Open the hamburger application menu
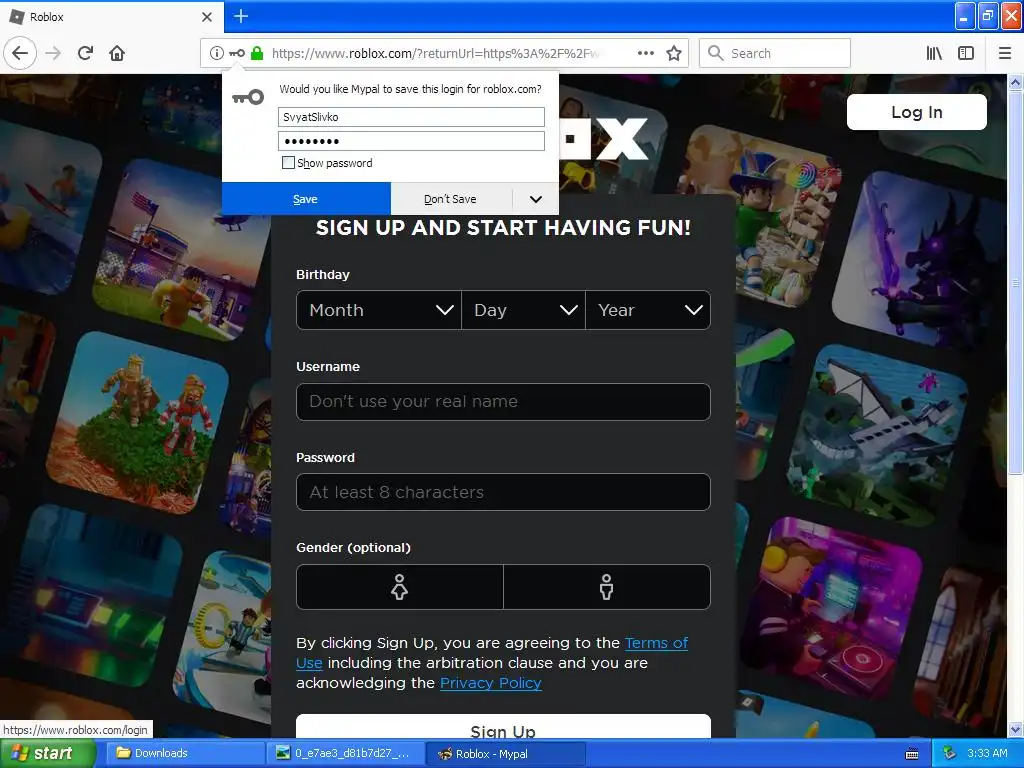This screenshot has height=768, width=1024. point(1005,53)
